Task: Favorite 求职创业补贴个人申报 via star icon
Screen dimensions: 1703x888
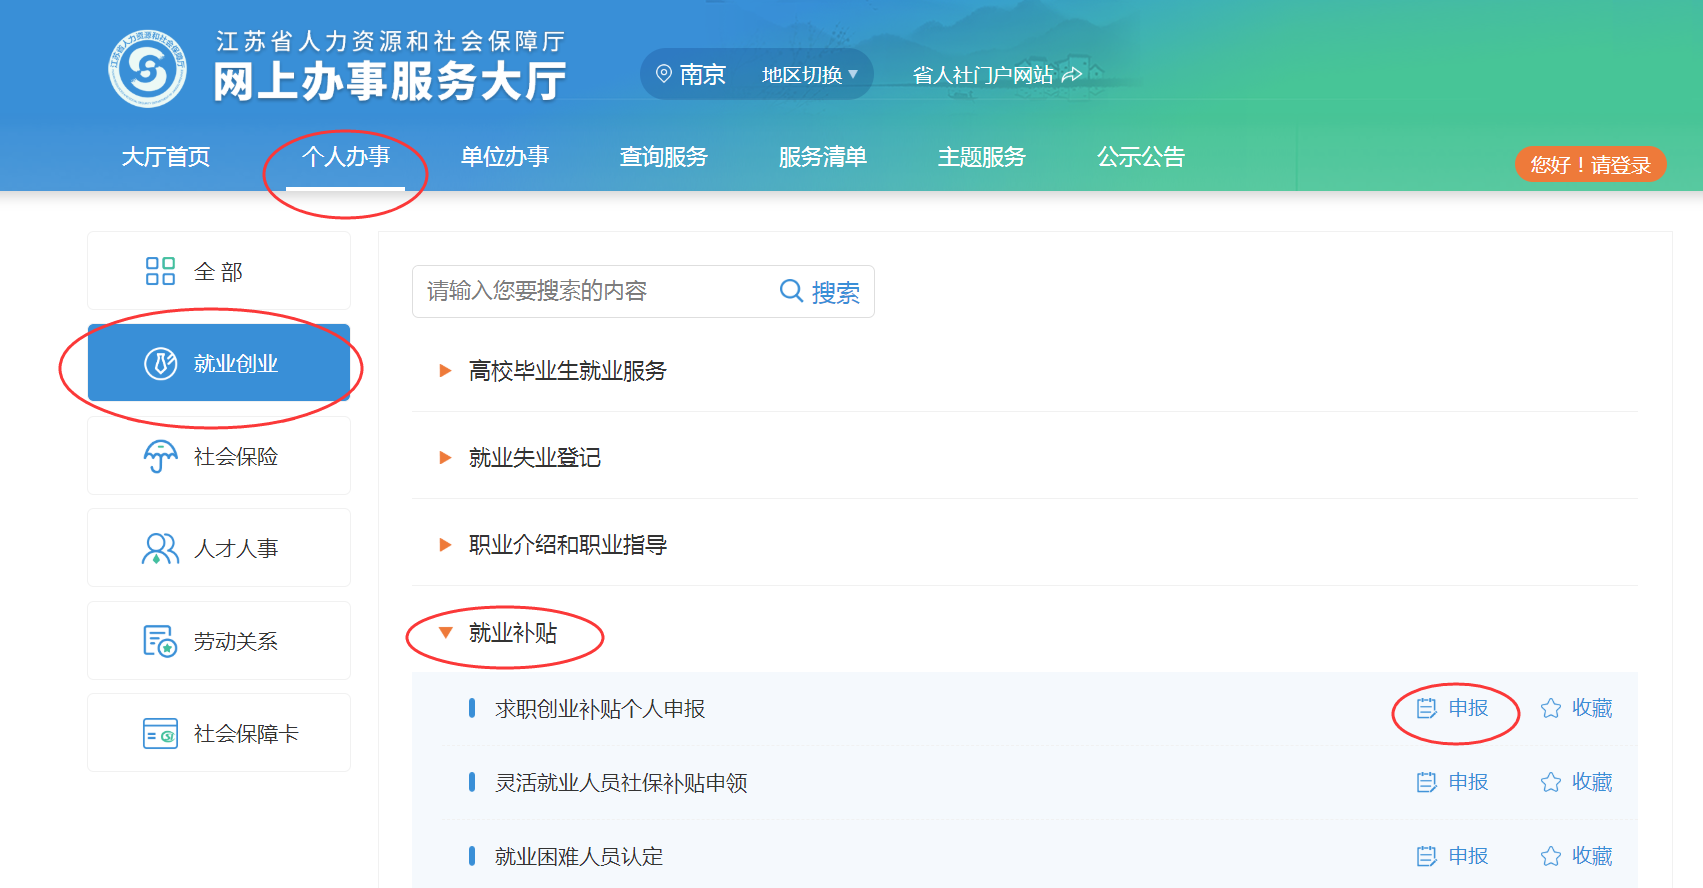Action: [1551, 709]
